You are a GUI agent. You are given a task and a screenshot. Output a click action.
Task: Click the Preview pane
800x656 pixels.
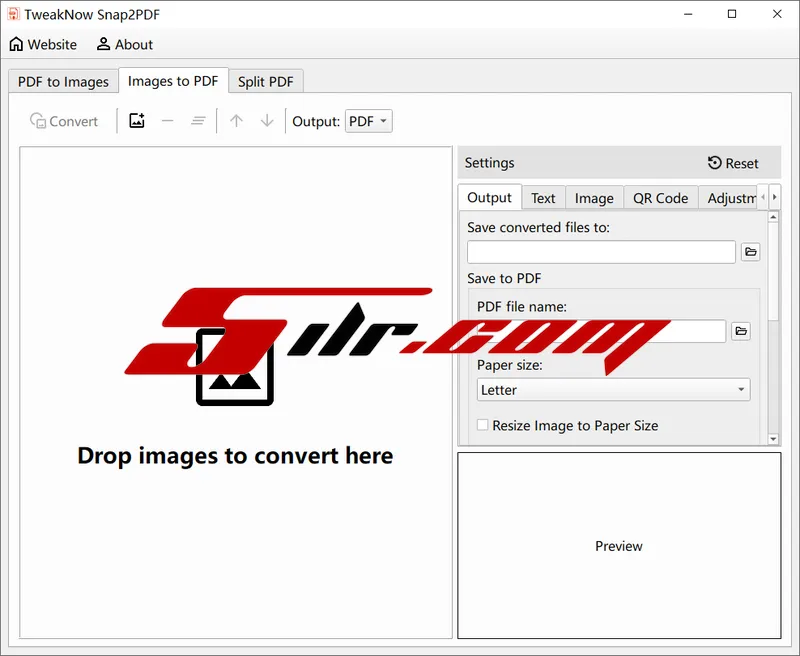[x=619, y=545]
